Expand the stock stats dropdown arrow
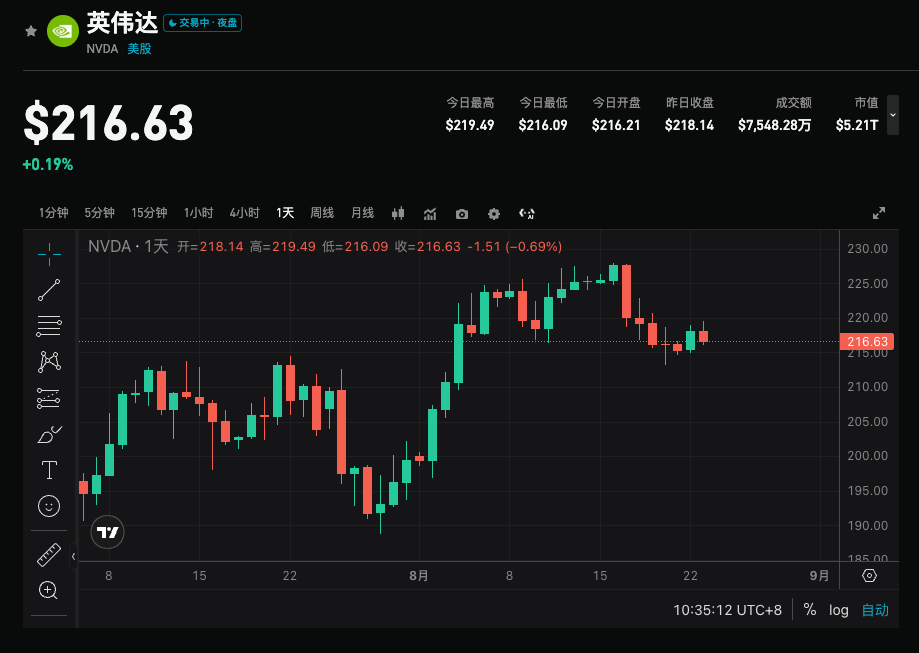The width and height of the screenshot is (919, 653). [893, 115]
